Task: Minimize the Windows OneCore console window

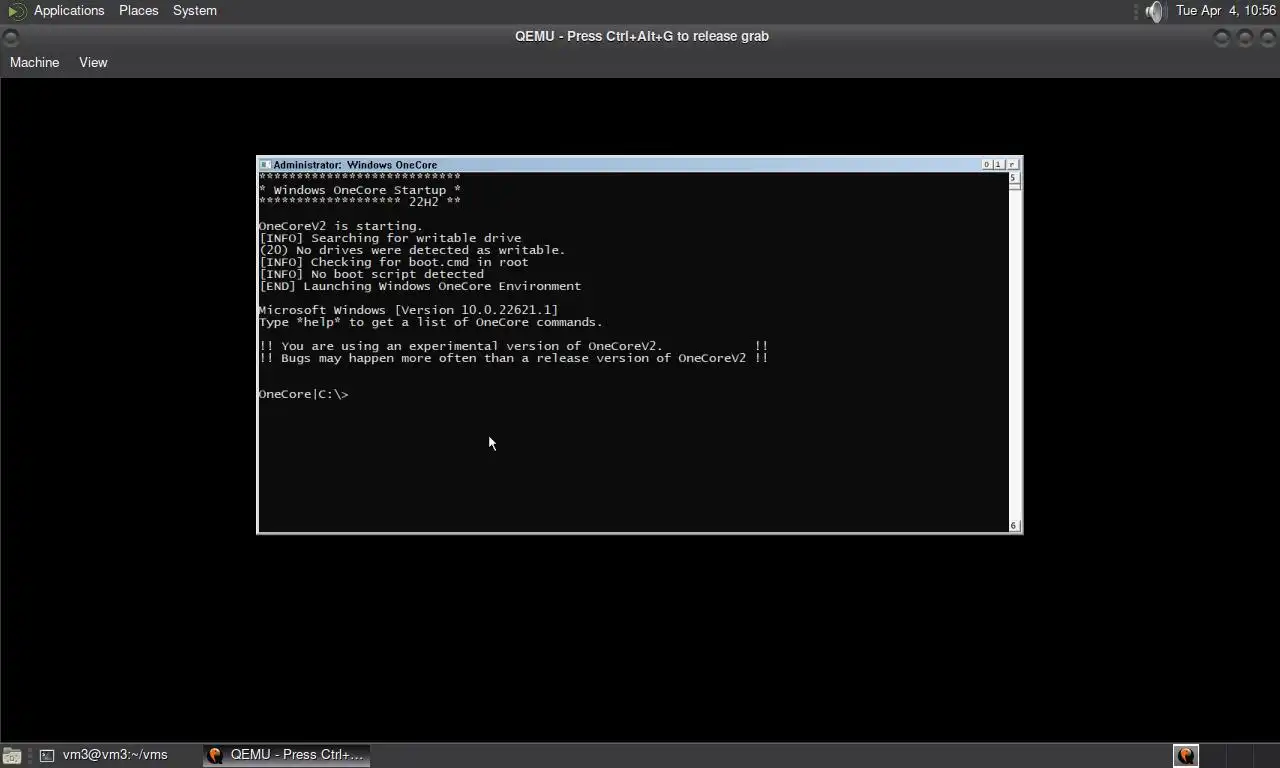Action: pos(987,165)
